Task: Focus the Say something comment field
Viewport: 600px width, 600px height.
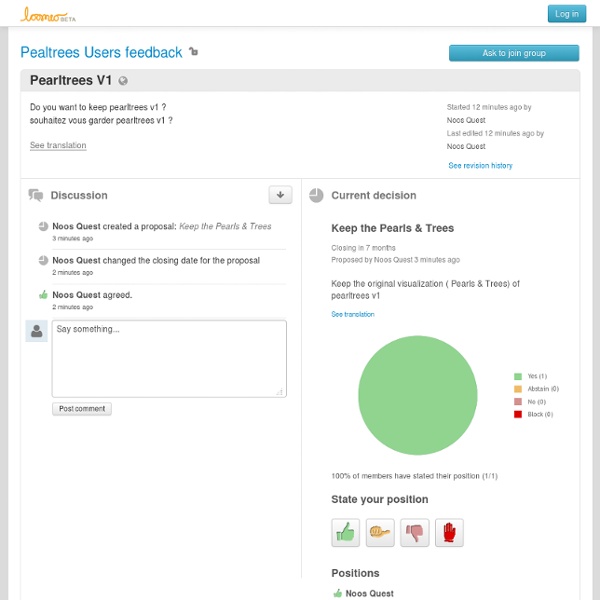Action: coord(169,359)
